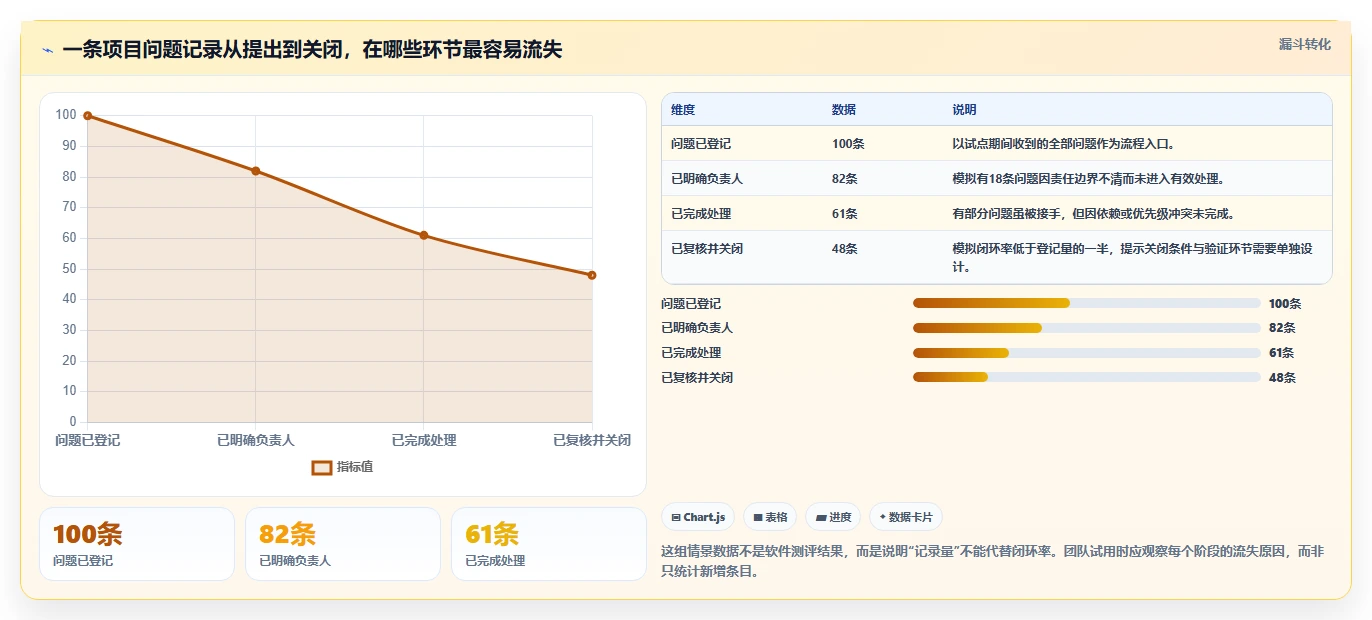
Task: Click the icon in 数据卡片 tag
Action: coord(882,518)
